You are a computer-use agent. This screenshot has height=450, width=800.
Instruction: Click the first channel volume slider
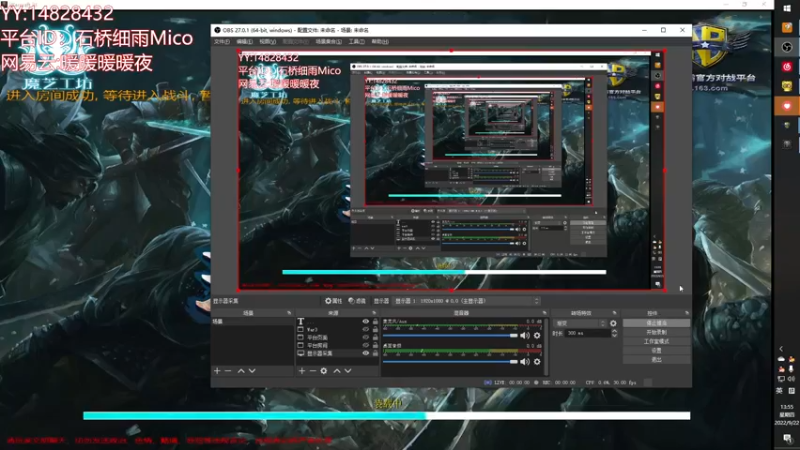pyautogui.click(x=450, y=335)
